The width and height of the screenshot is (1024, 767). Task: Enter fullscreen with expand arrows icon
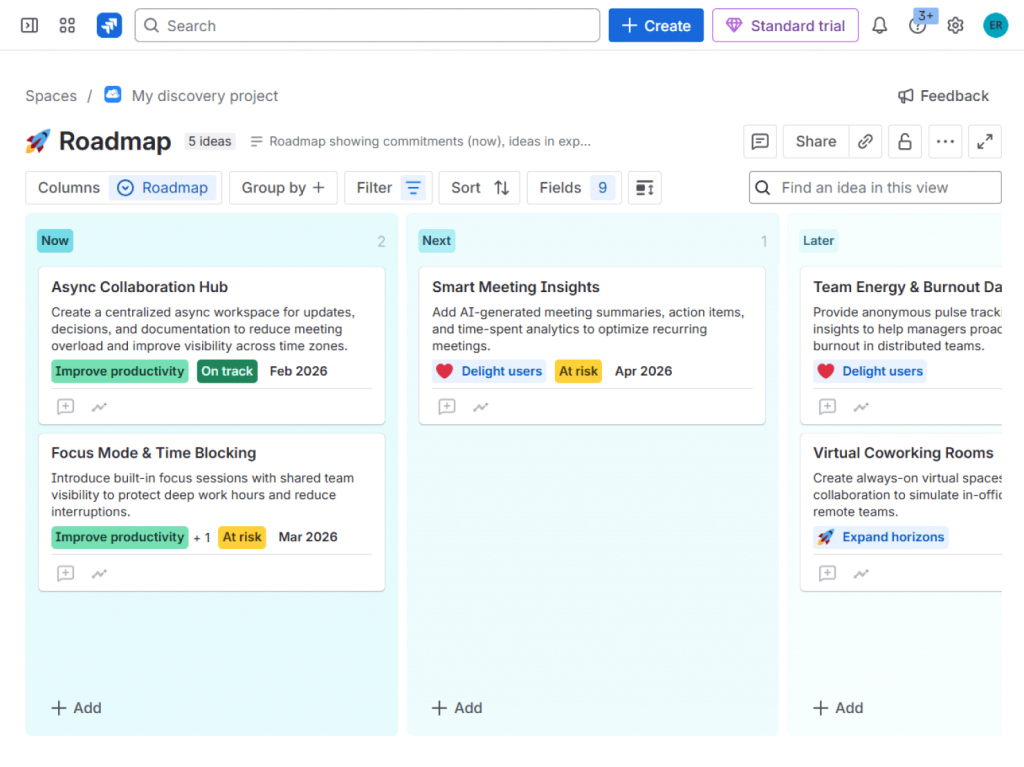[985, 141]
